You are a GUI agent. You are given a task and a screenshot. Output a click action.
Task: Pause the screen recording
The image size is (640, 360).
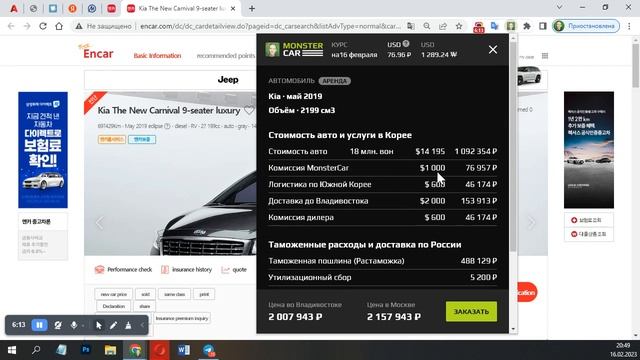pos(40,325)
